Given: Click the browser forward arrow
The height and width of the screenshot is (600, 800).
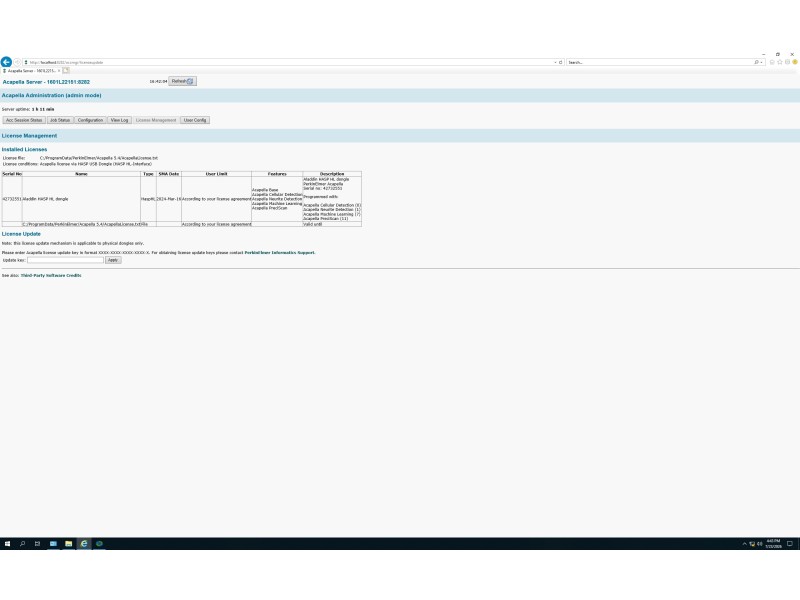Looking at the screenshot, I should coord(17,62).
